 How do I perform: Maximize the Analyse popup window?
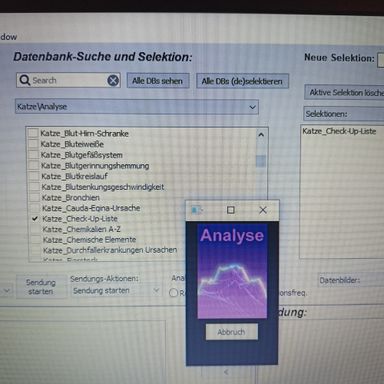[231, 210]
